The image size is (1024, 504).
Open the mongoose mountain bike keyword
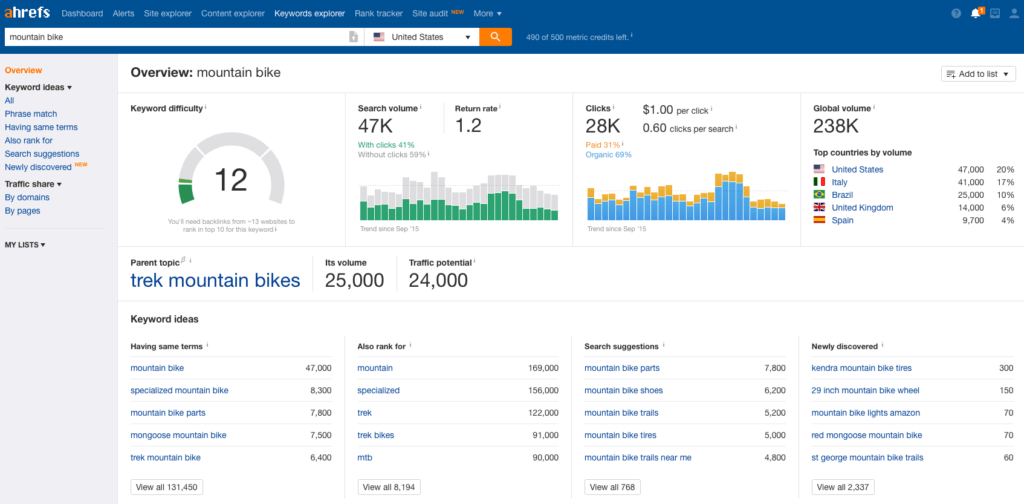(x=178, y=435)
